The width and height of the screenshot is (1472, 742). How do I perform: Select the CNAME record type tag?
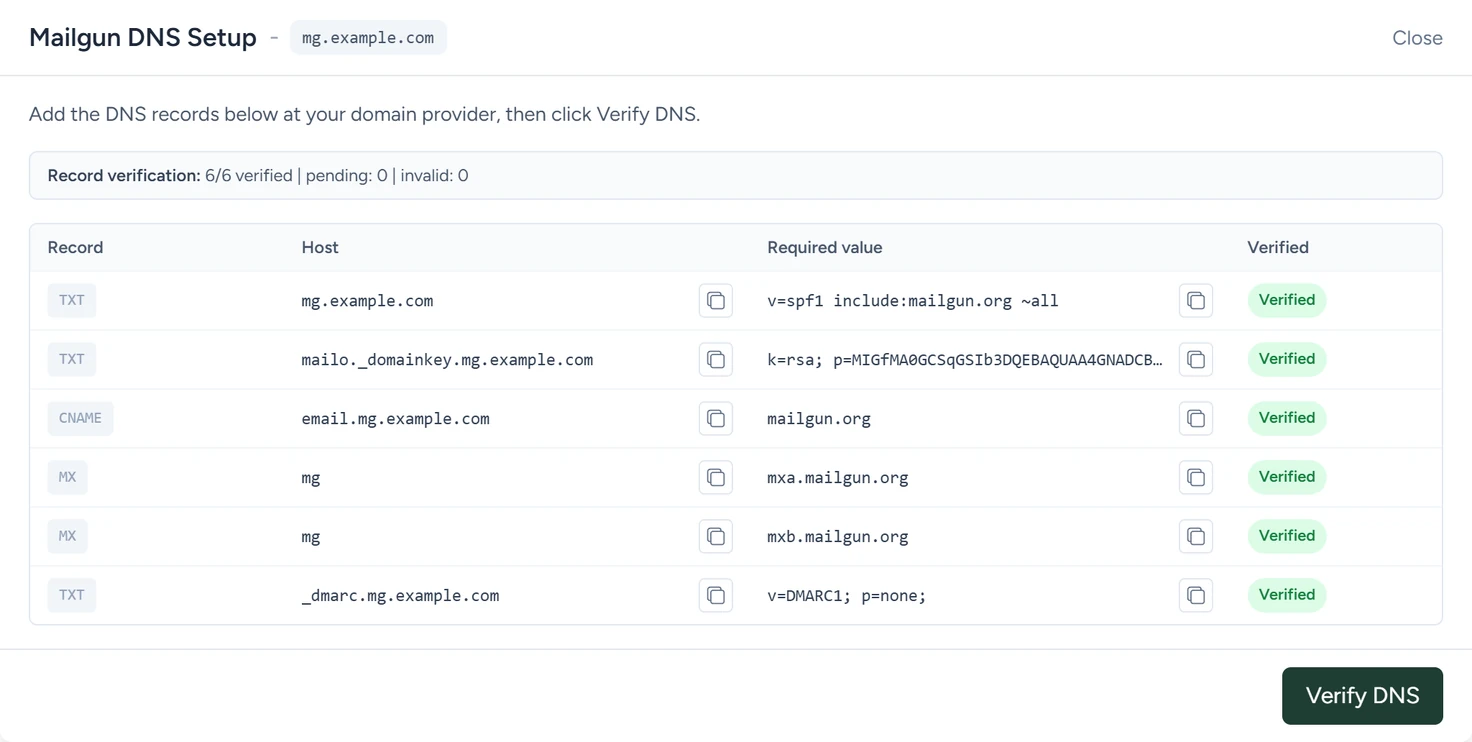(80, 418)
